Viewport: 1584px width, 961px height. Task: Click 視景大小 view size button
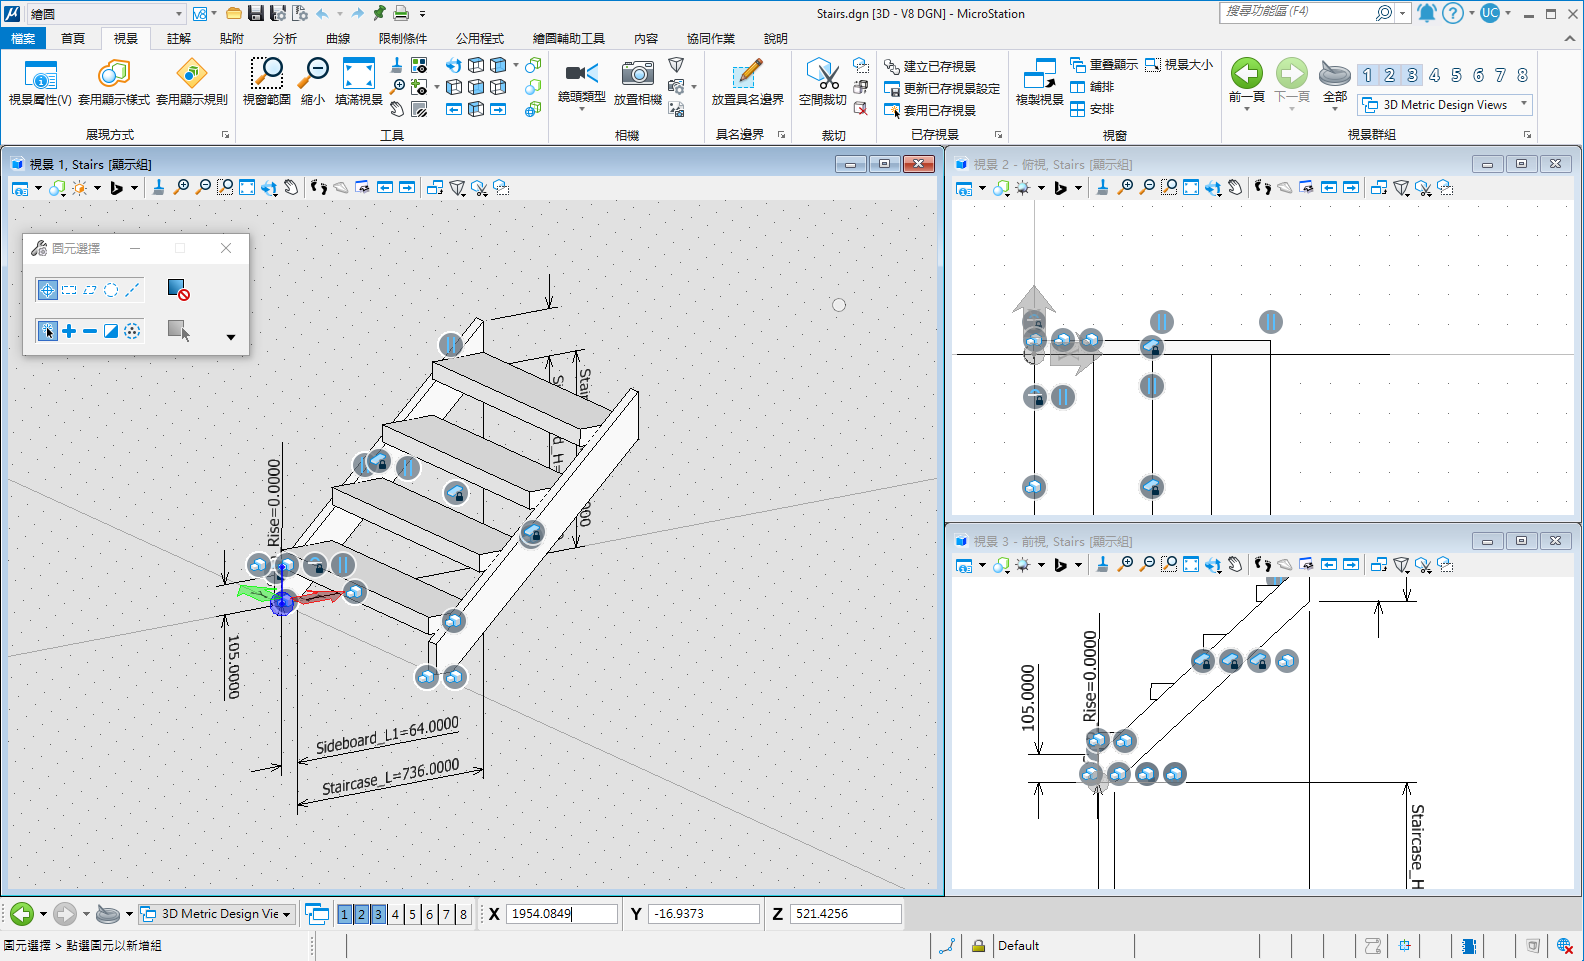(1179, 65)
